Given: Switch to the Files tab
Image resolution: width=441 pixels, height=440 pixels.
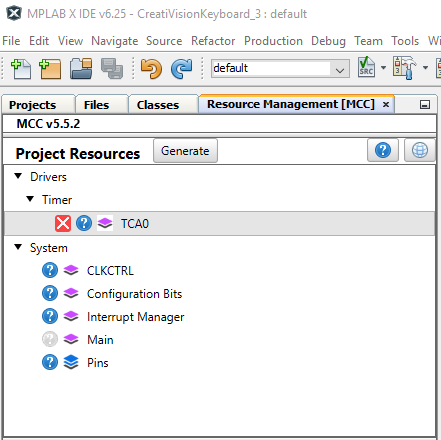Looking at the screenshot, I should (96, 105).
